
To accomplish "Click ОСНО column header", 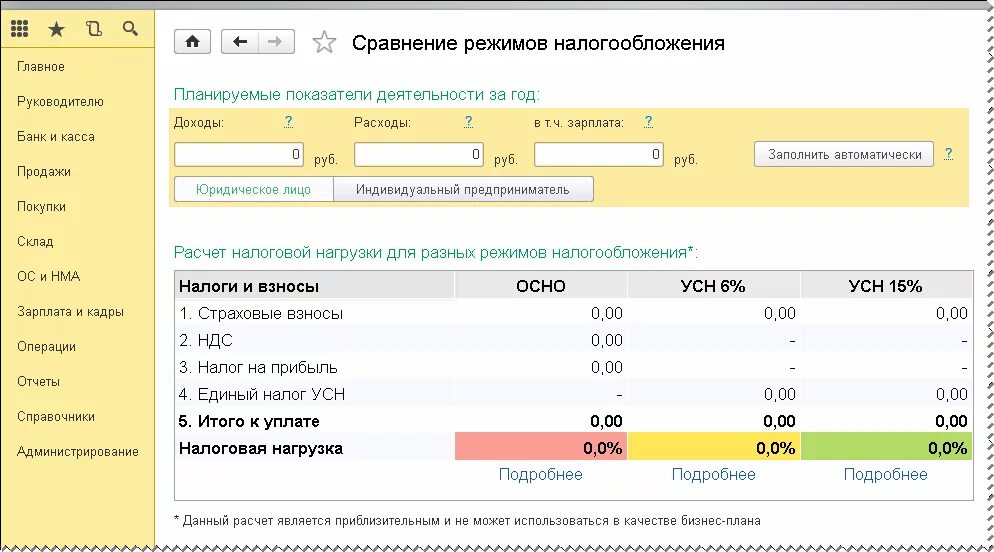I will coord(541,286).
